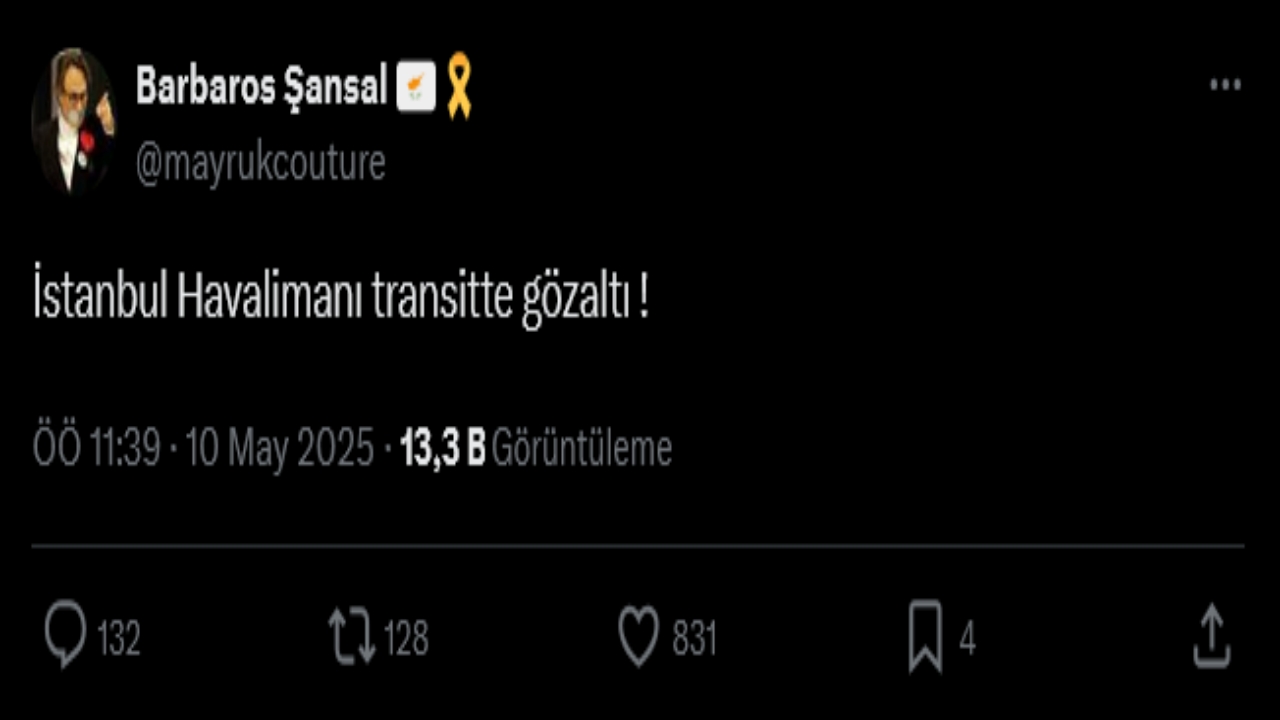1280x720 pixels.
Task: Click the yellow ribbon emoji beside the name
Action: [458, 87]
